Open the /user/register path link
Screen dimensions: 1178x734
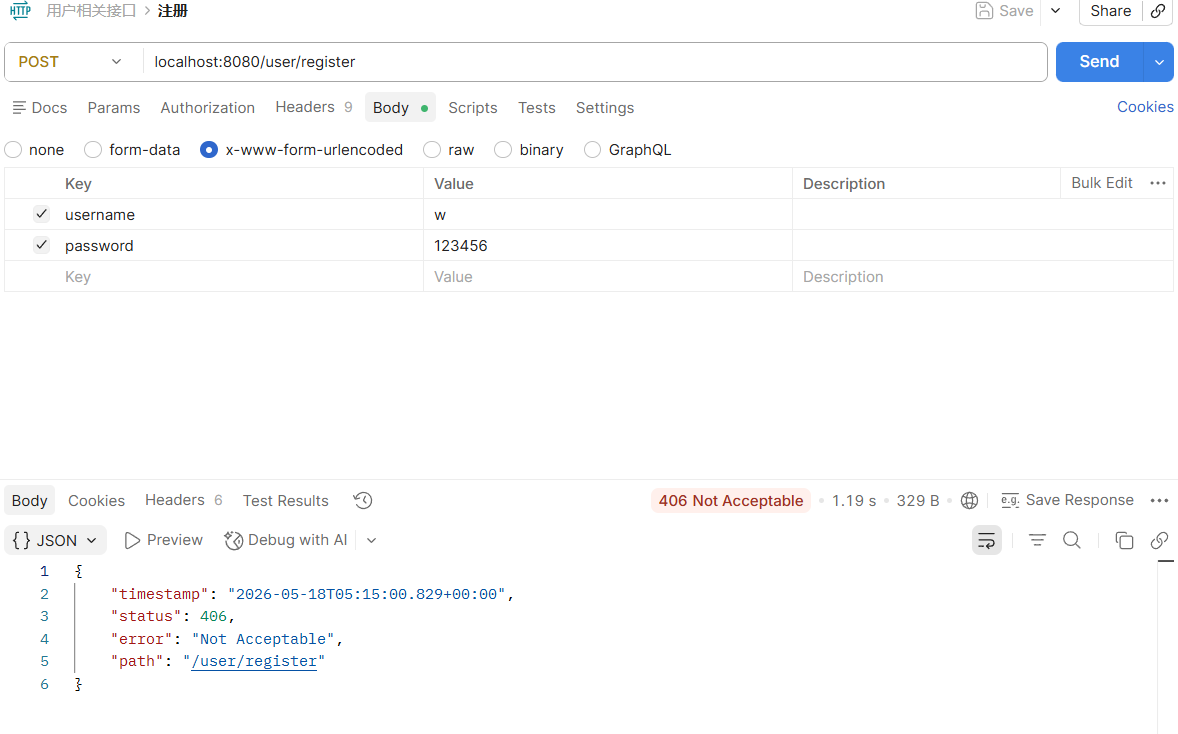click(254, 661)
